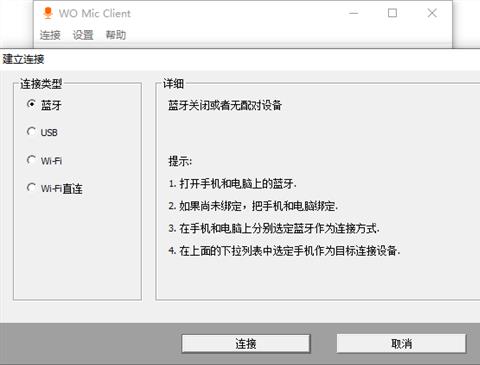Select the USB connection type
This screenshot has width=480, height=365.
pos(42,132)
